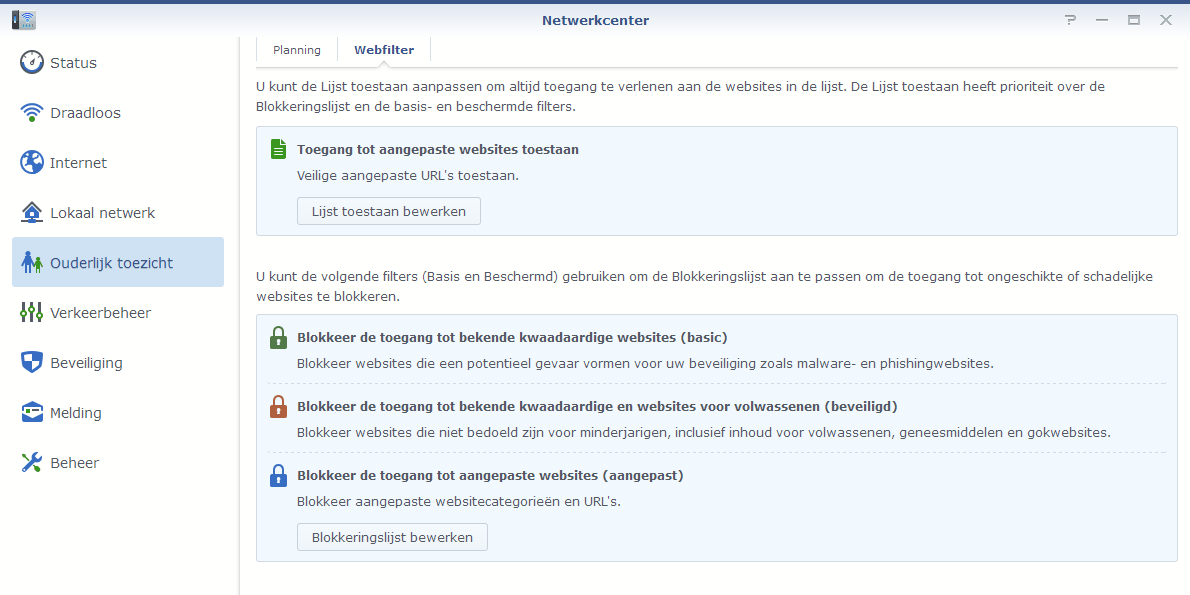Toggle the lock for custom website blocking
This screenshot has height=595, width=1190.
[x=278, y=475]
